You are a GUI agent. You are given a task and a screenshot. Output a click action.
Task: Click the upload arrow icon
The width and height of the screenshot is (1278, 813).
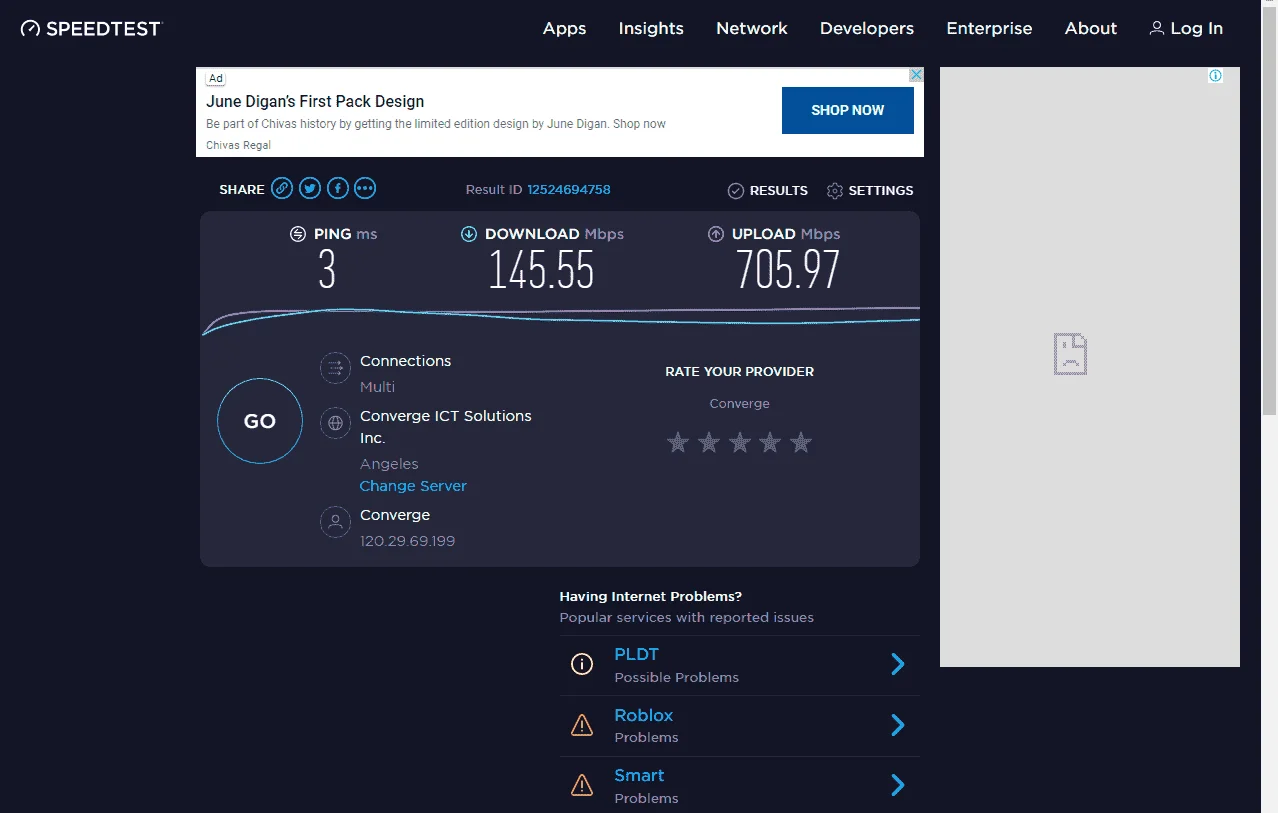[716, 234]
